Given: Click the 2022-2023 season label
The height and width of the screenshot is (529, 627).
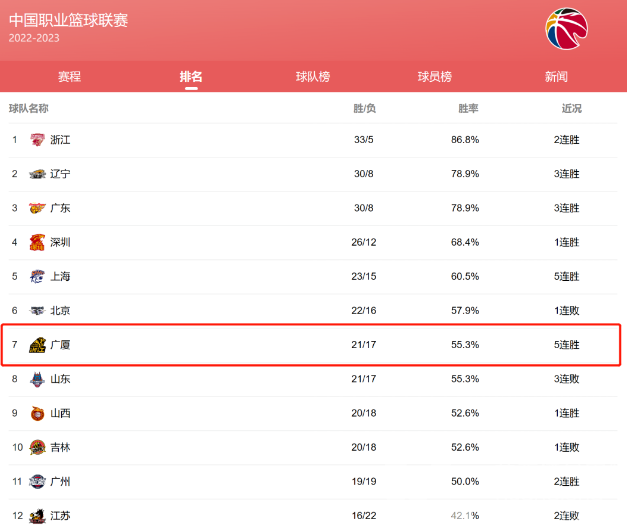Looking at the screenshot, I should click(34, 38).
